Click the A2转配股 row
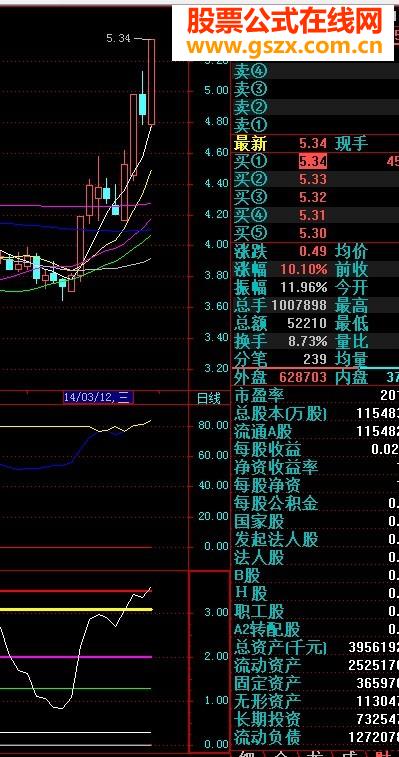This screenshot has width=399, height=757. coord(316,630)
